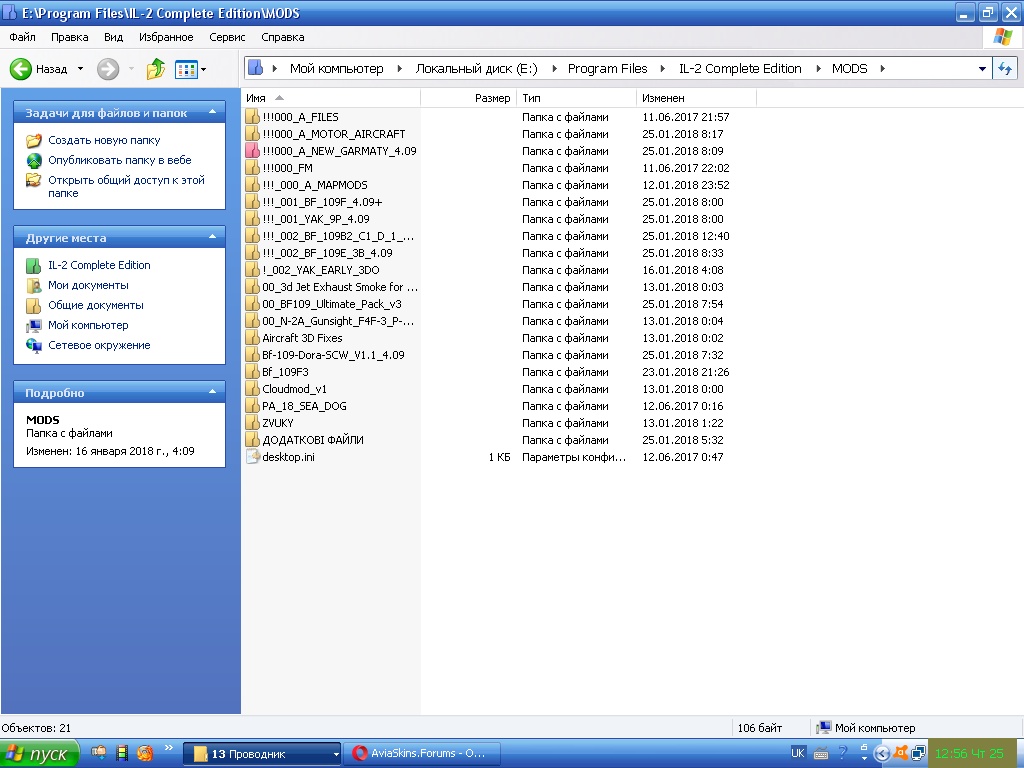The height and width of the screenshot is (768, 1024).
Task: Select the folder 00_BF109_Ultimate_Pack_v3
Action: (x=332, y=304)
